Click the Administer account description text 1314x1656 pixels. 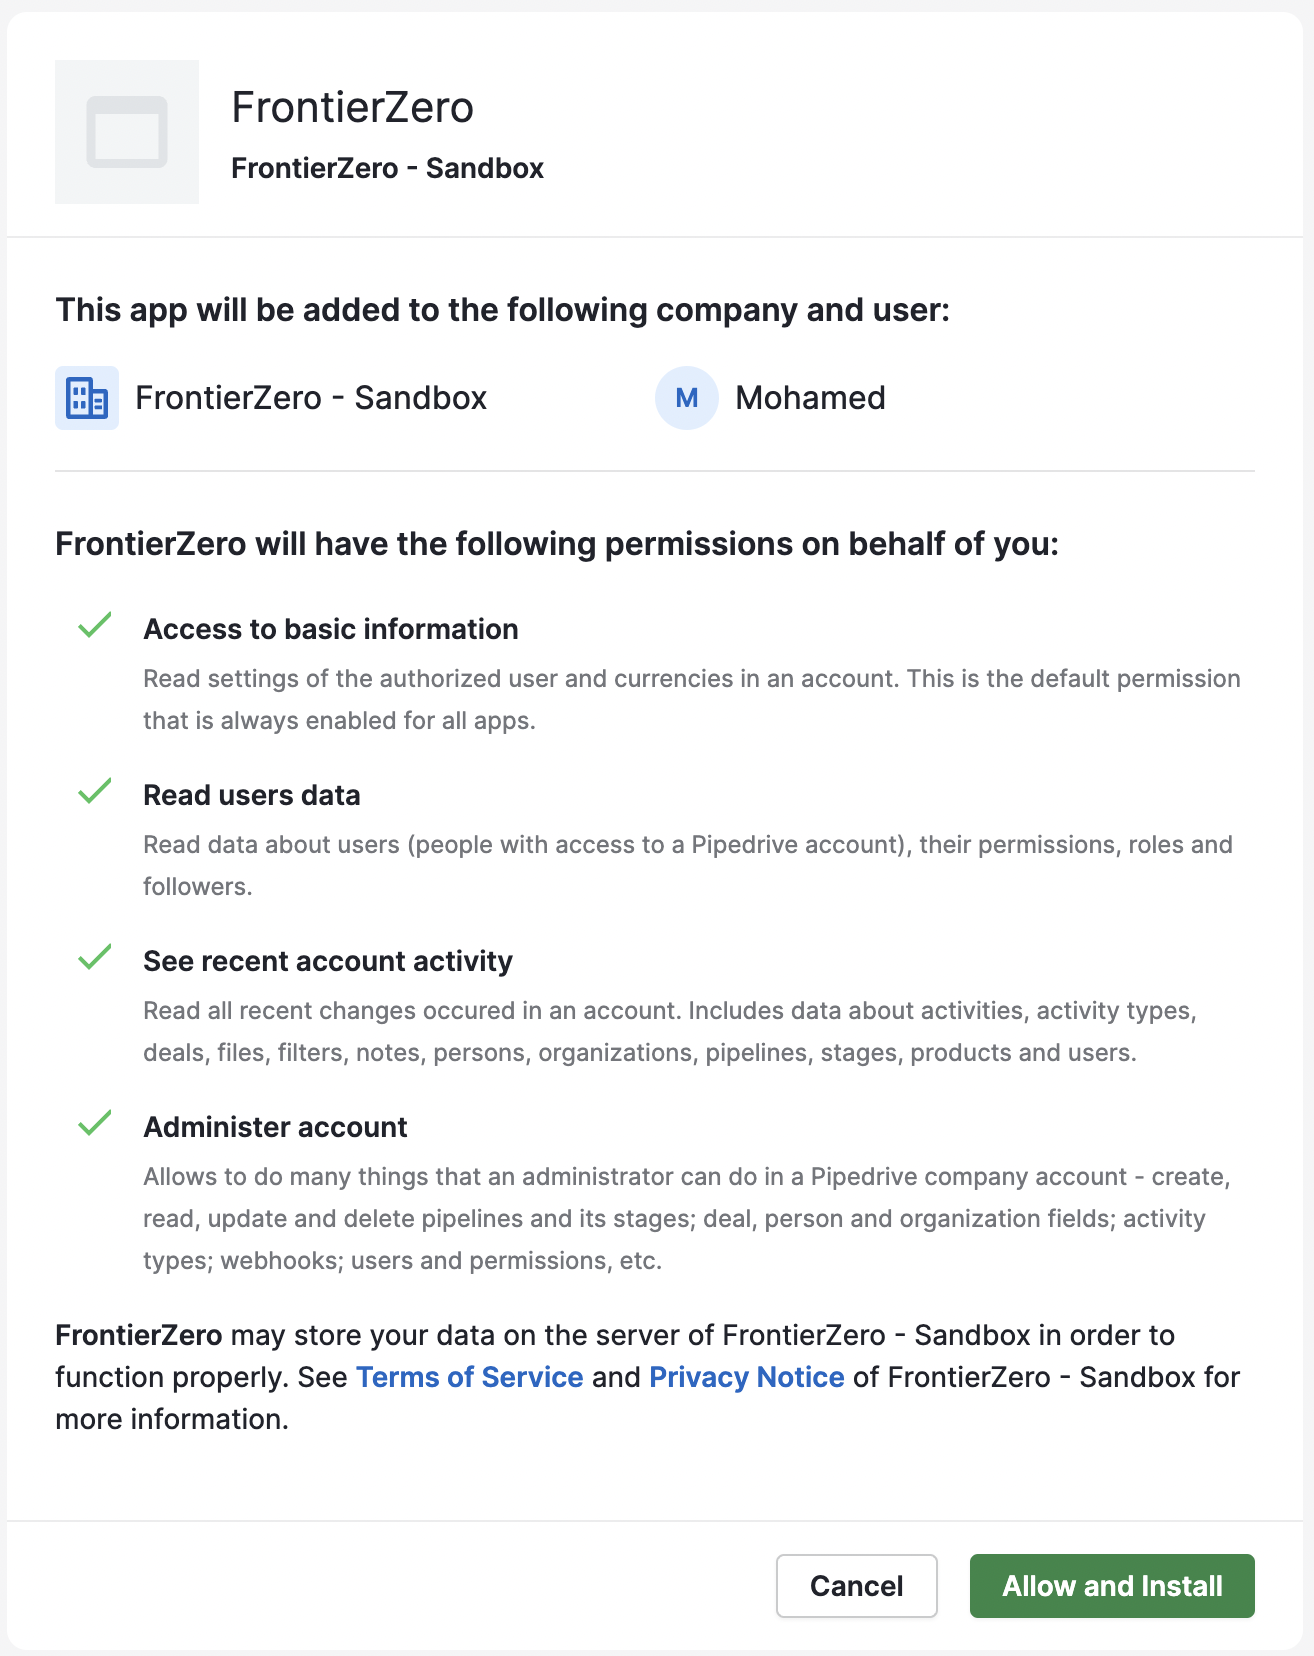pyautogui.click(x=686, y=1218)
